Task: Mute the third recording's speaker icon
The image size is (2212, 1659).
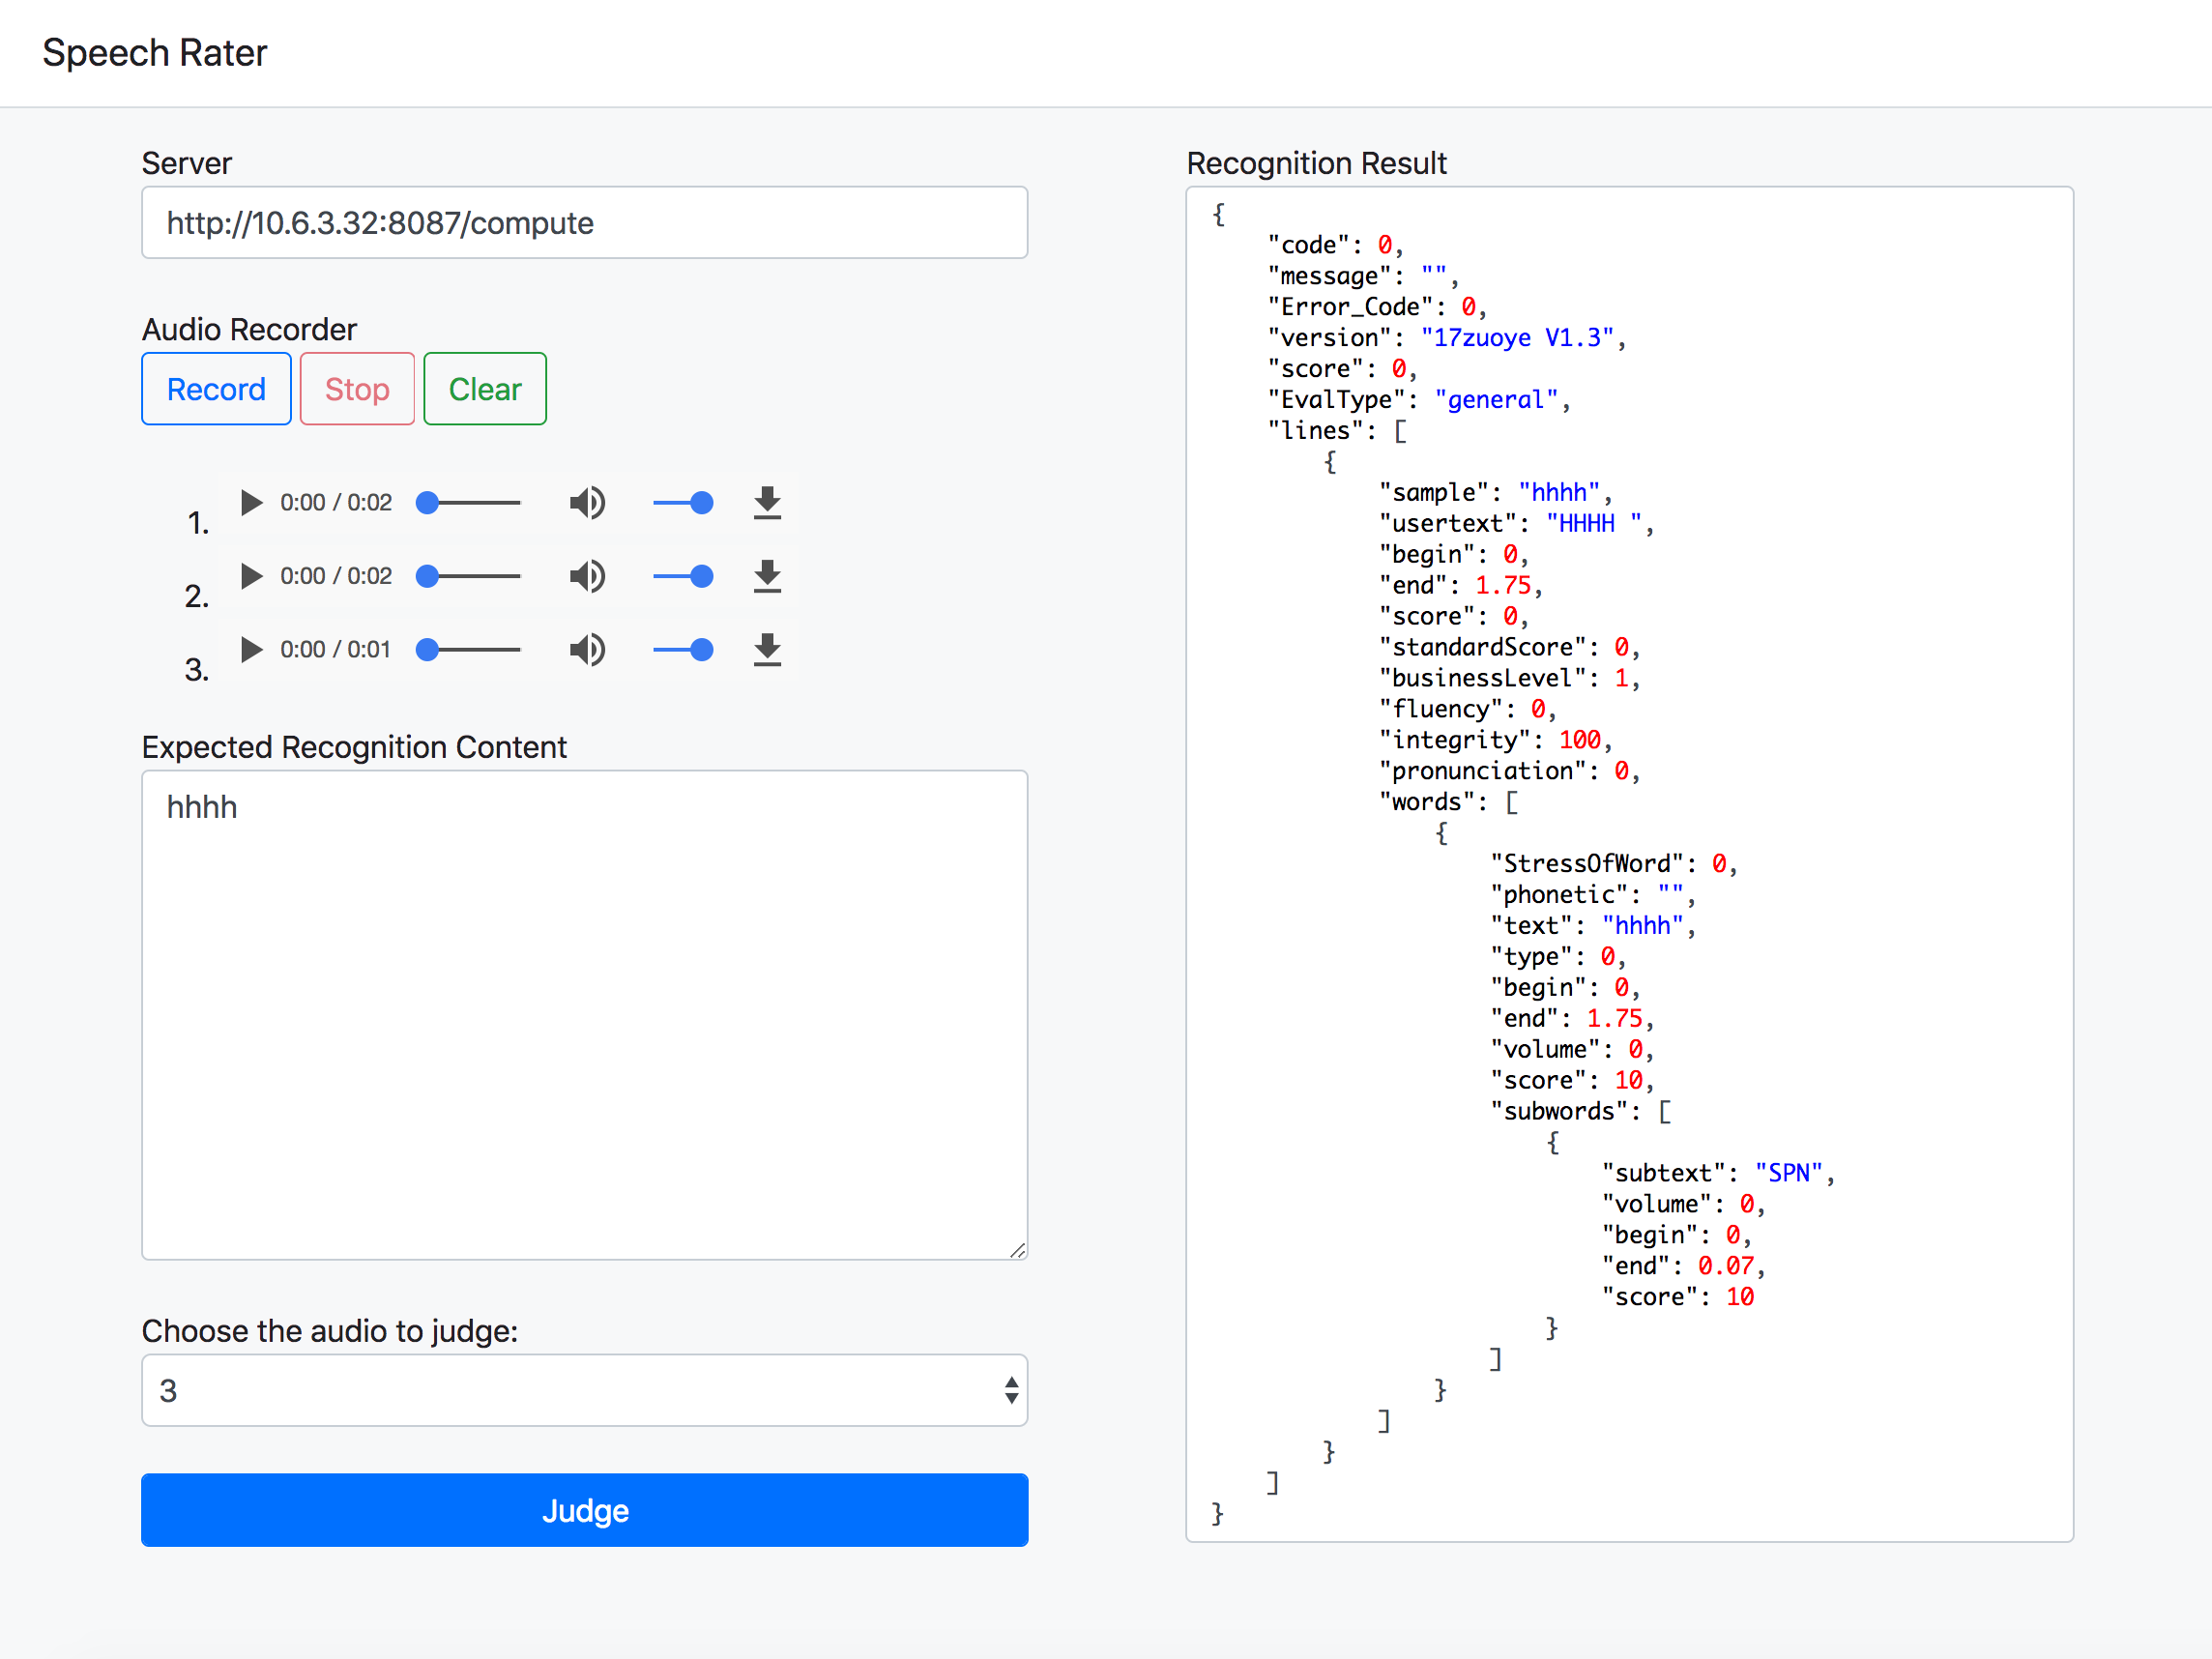Action: click(587, 649)
